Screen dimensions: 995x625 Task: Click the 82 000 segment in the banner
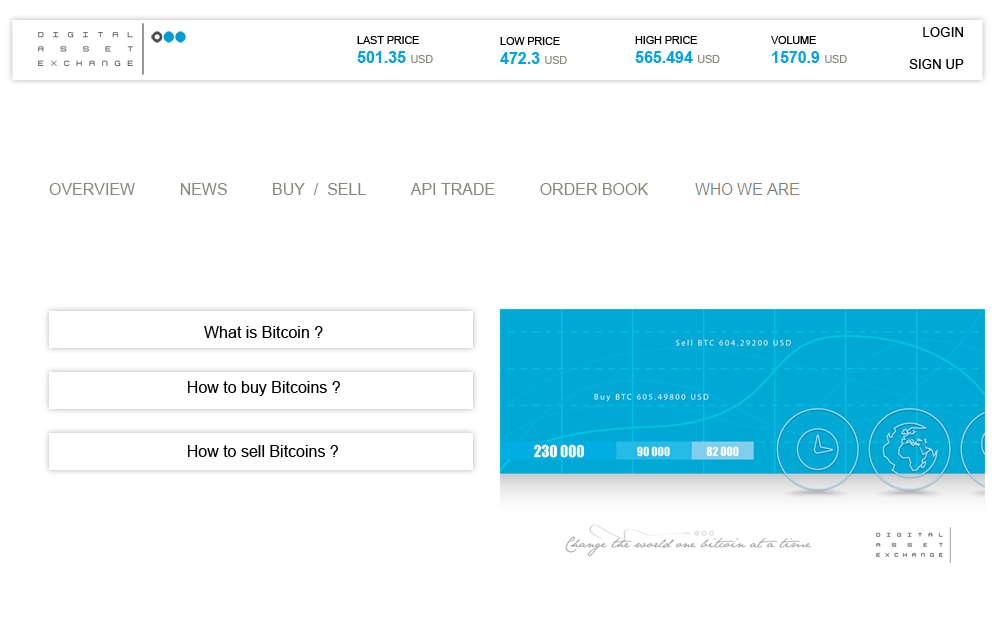[723, 451]
